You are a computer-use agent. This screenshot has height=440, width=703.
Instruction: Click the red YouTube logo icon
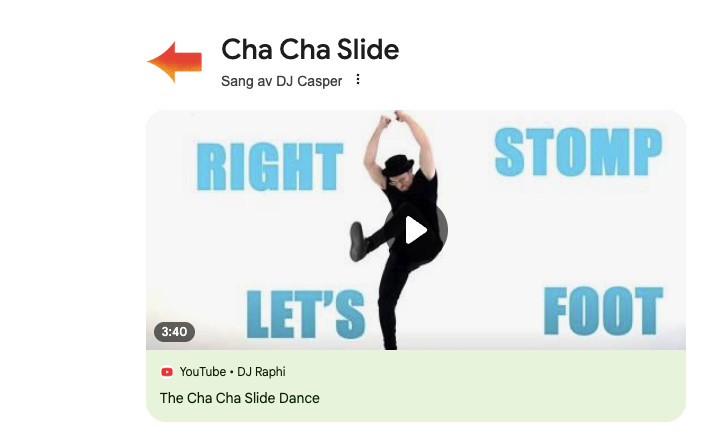coord(167,372)
